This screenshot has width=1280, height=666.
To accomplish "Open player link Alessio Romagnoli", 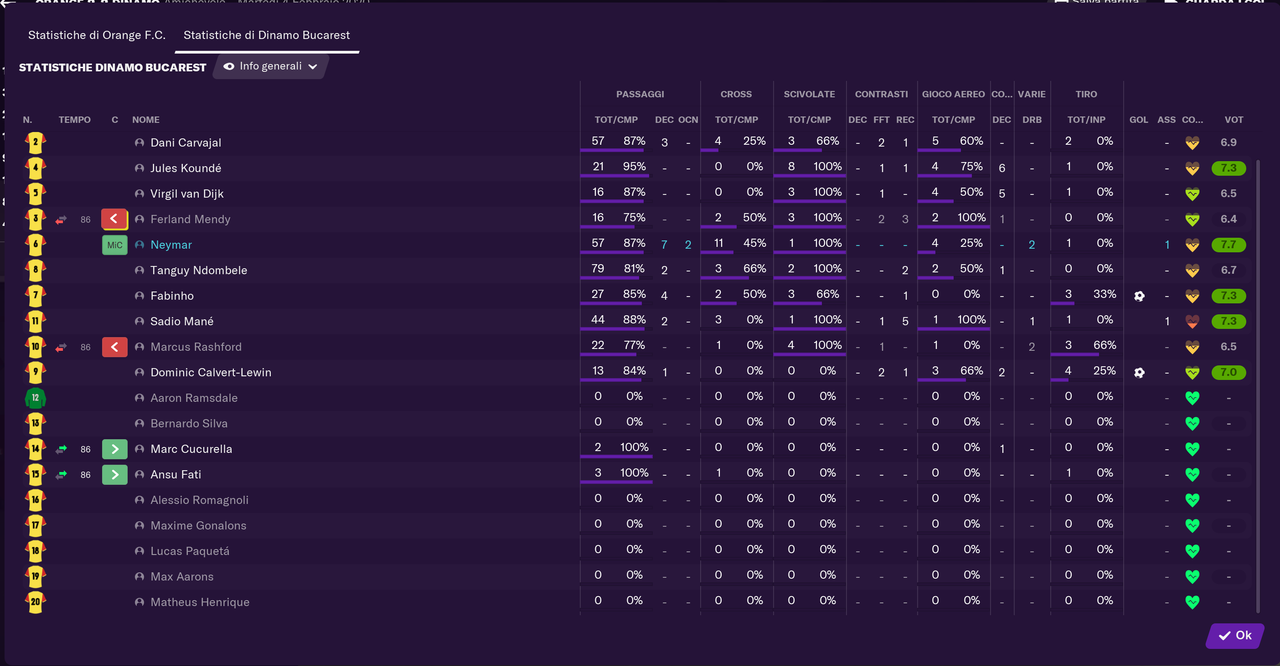I will click(x=199, y=500).
